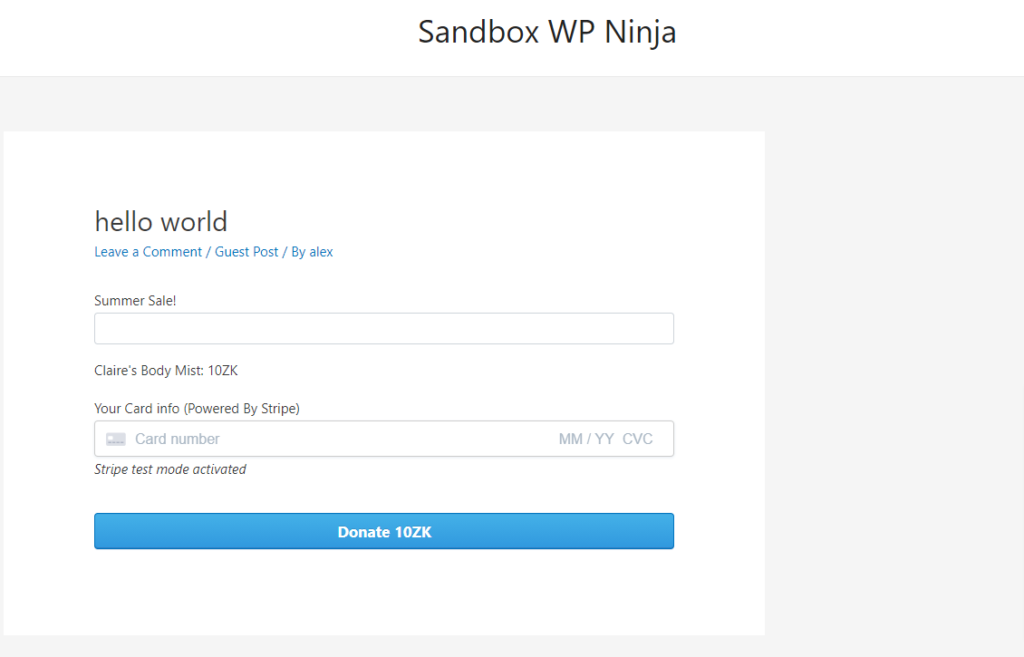Select the MM / YY expiry field
The width and height of the screenshot is (1024, 657).
click(586, 439)
